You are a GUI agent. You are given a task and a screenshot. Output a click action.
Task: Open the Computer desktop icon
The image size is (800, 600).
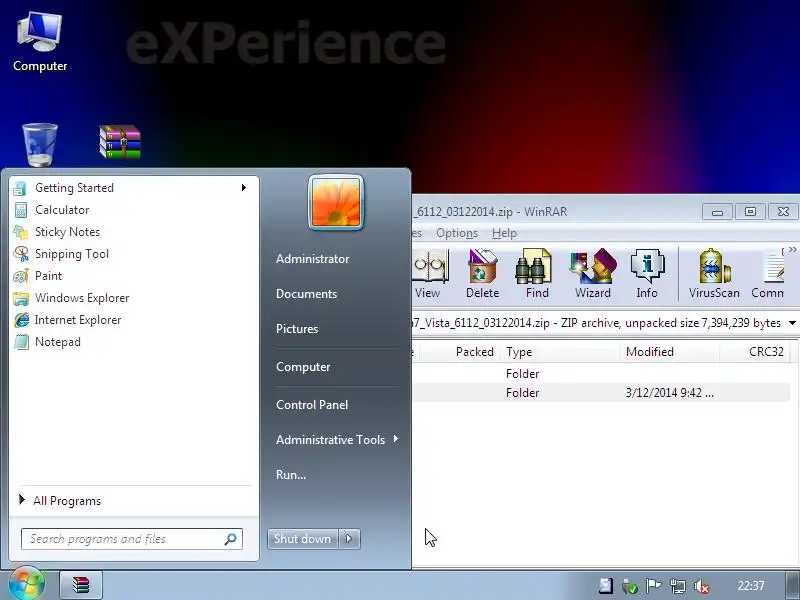(40, 42)
